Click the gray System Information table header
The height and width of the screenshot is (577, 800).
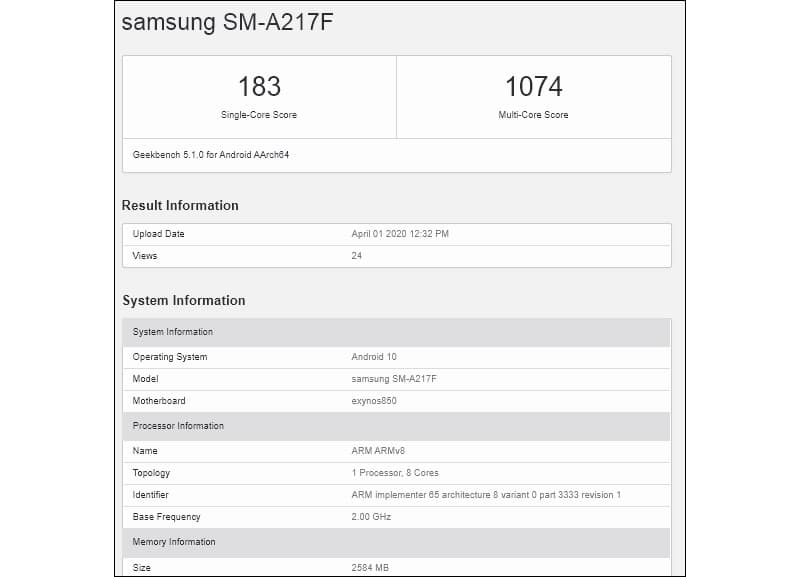click(x=396, y=332)
